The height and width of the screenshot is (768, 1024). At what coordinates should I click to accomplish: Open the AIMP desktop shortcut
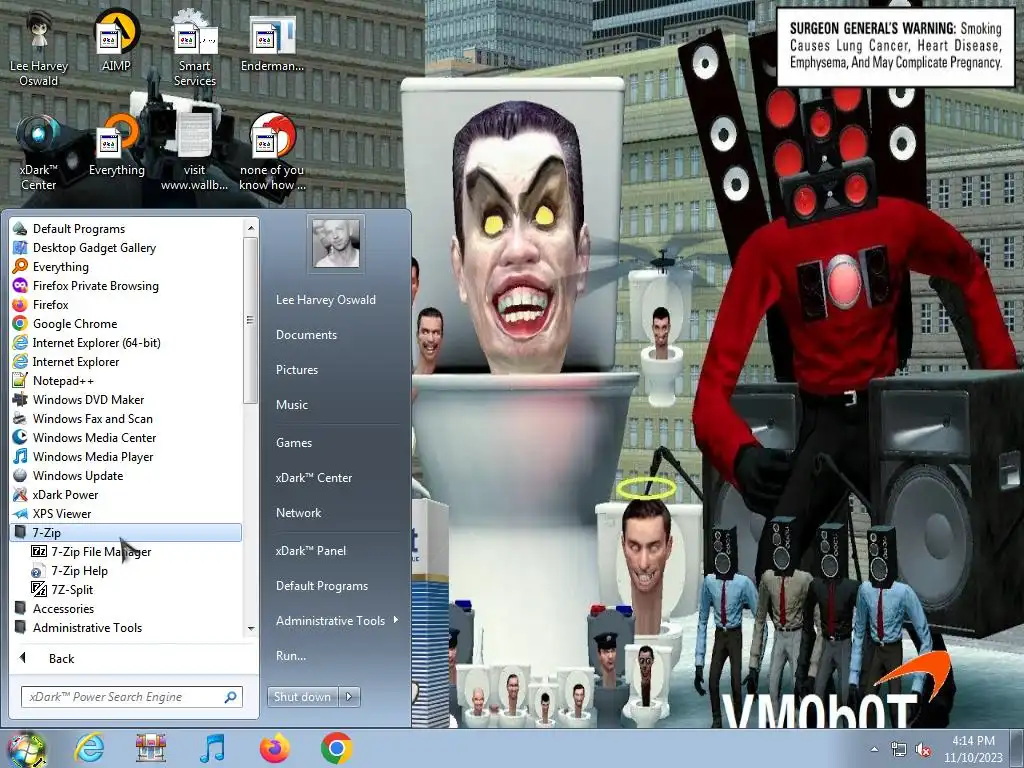click(x=116, y=42)
